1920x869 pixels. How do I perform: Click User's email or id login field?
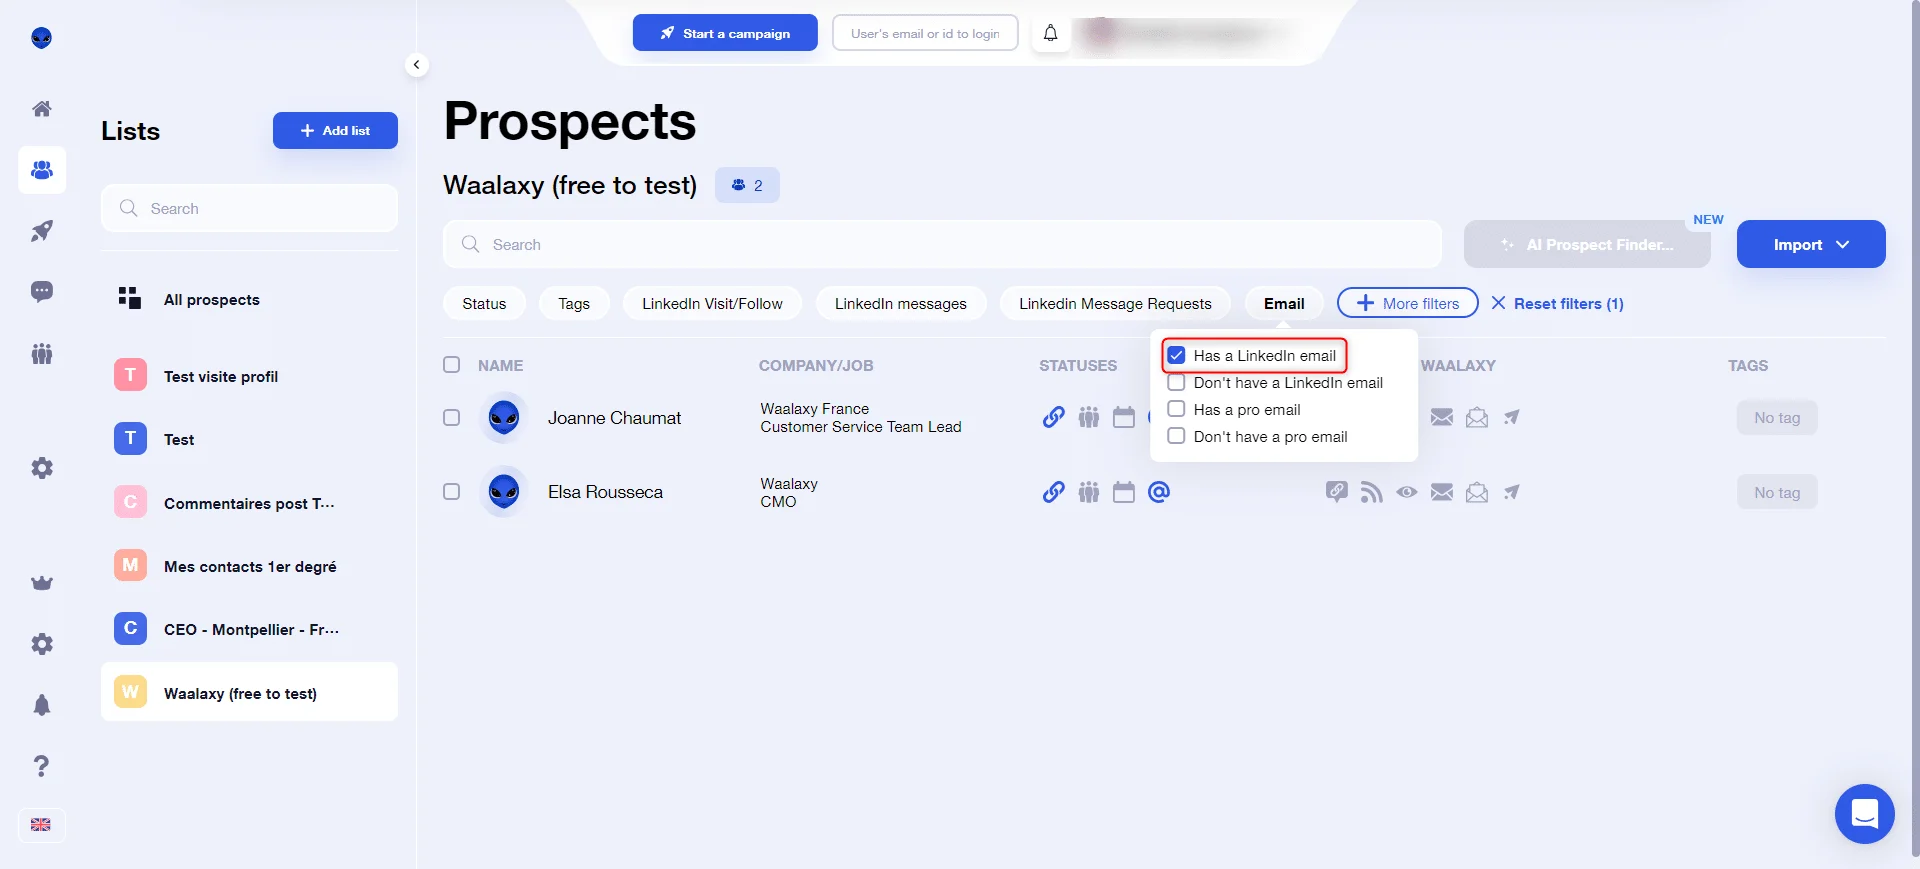(925, 33)
